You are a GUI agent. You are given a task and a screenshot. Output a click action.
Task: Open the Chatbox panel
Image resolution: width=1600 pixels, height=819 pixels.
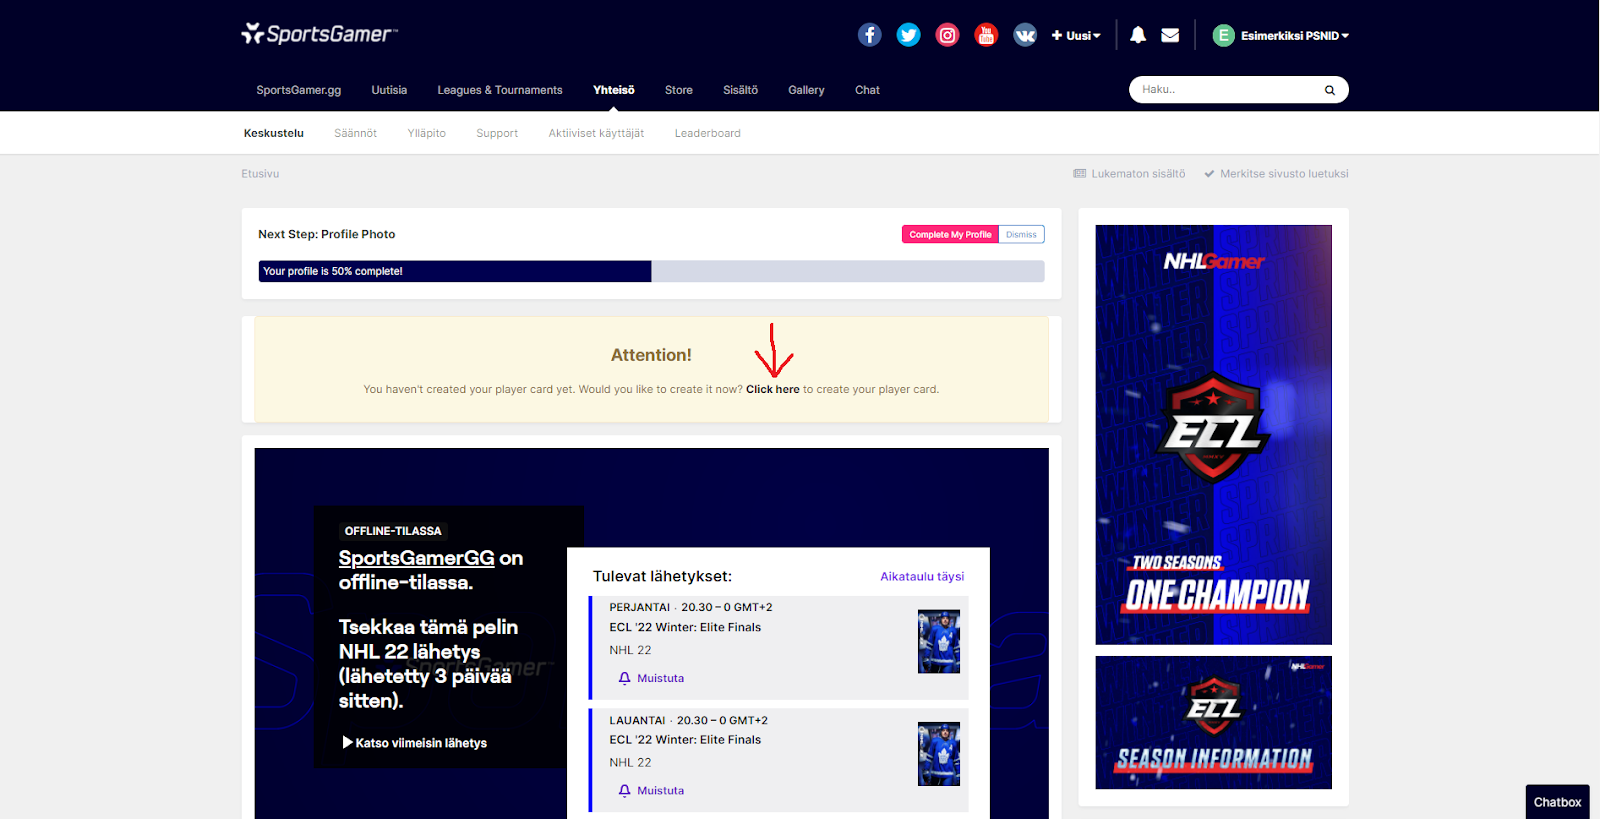[x=1557, y=802]
